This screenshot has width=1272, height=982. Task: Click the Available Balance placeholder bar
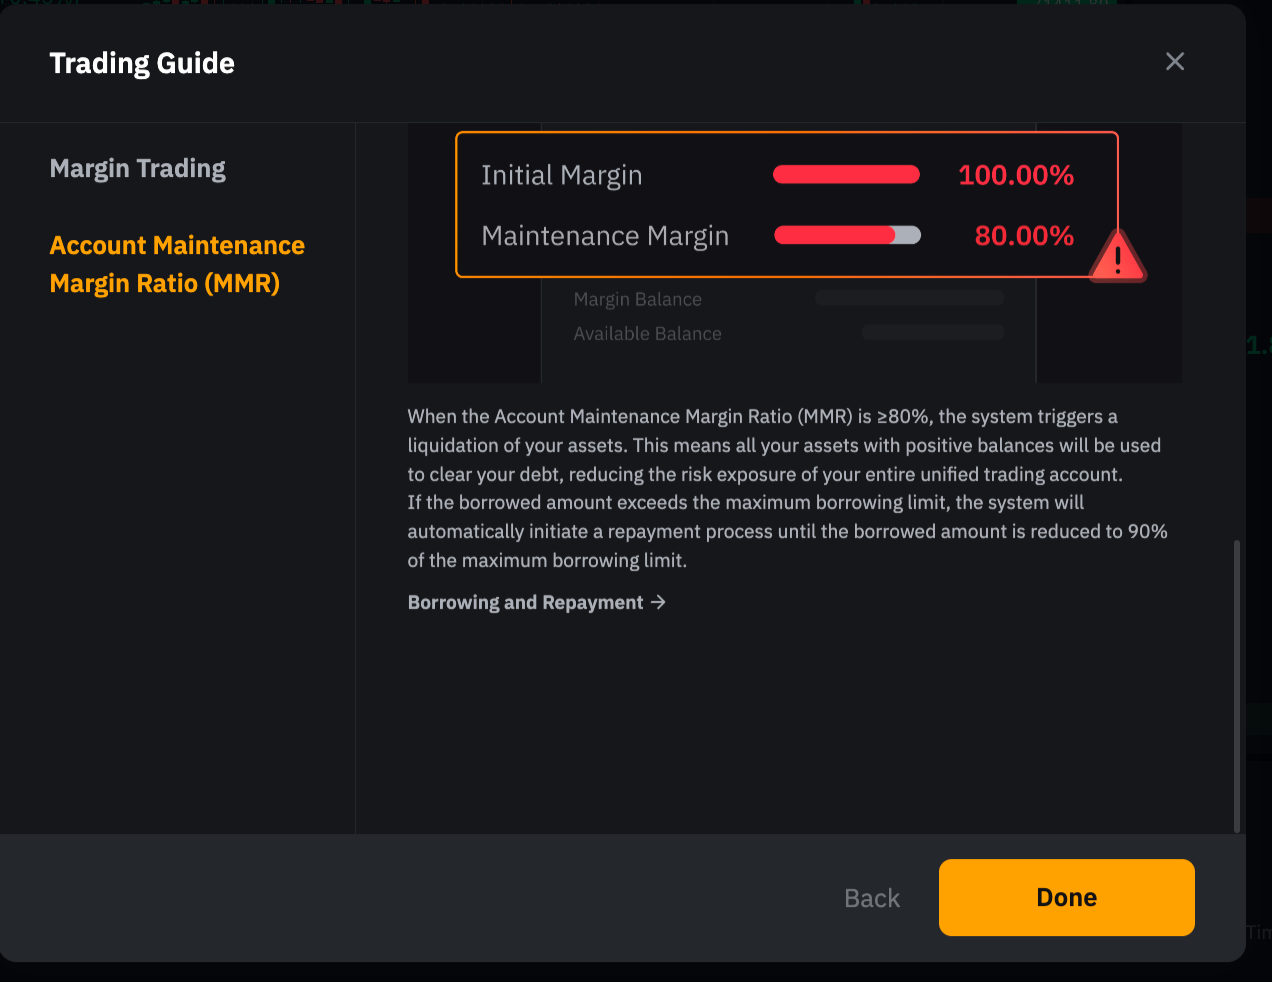click(x=933, y=332)
